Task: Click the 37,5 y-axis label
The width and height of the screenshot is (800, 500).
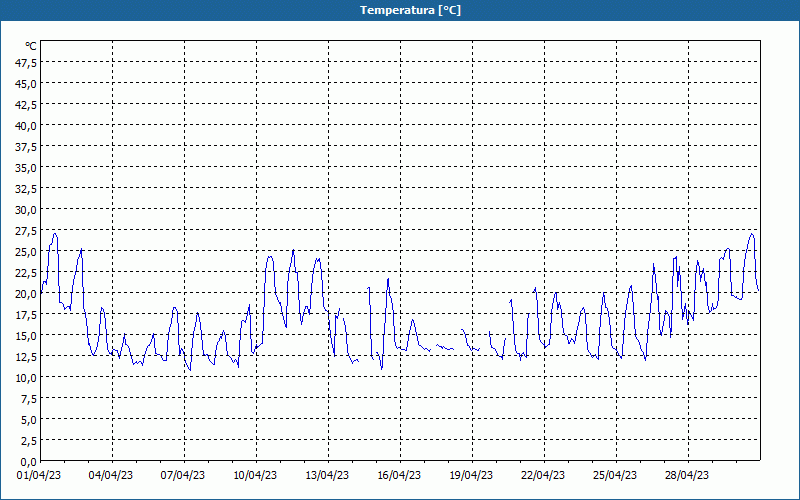Action: coord(27,147)
